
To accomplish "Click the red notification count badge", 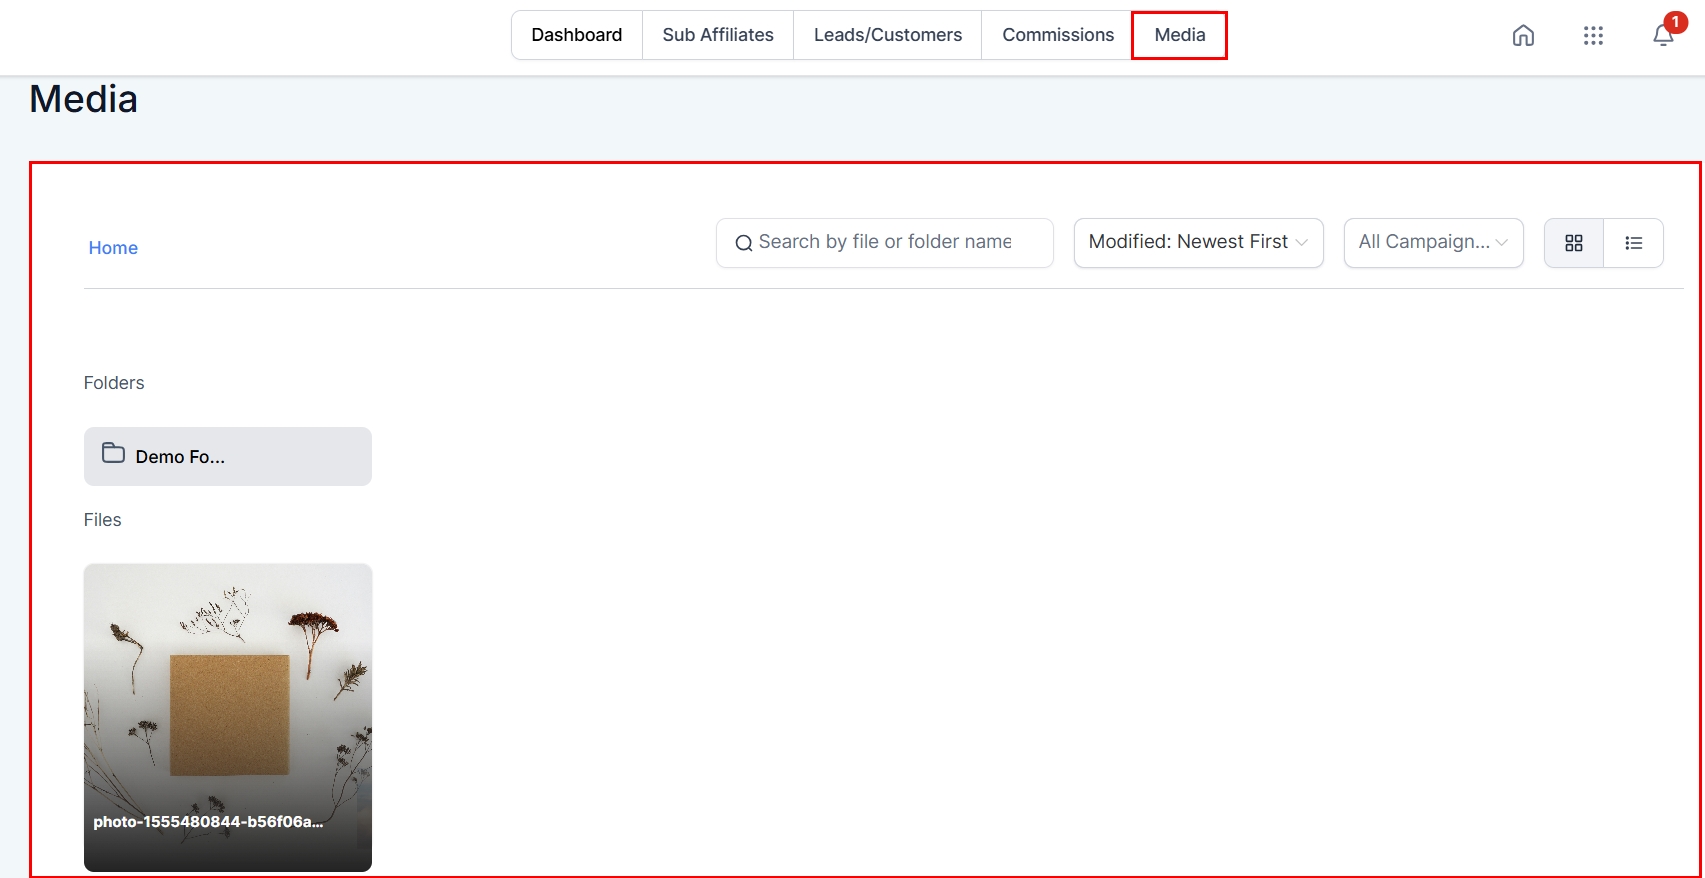I will (x=1675, y=22).
